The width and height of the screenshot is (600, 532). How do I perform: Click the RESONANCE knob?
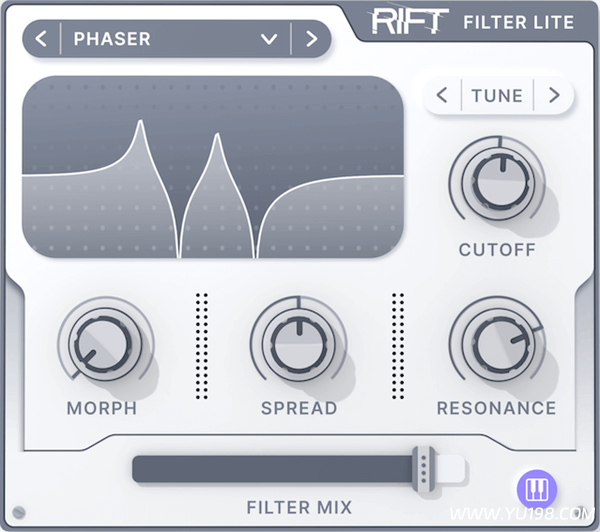500,343
